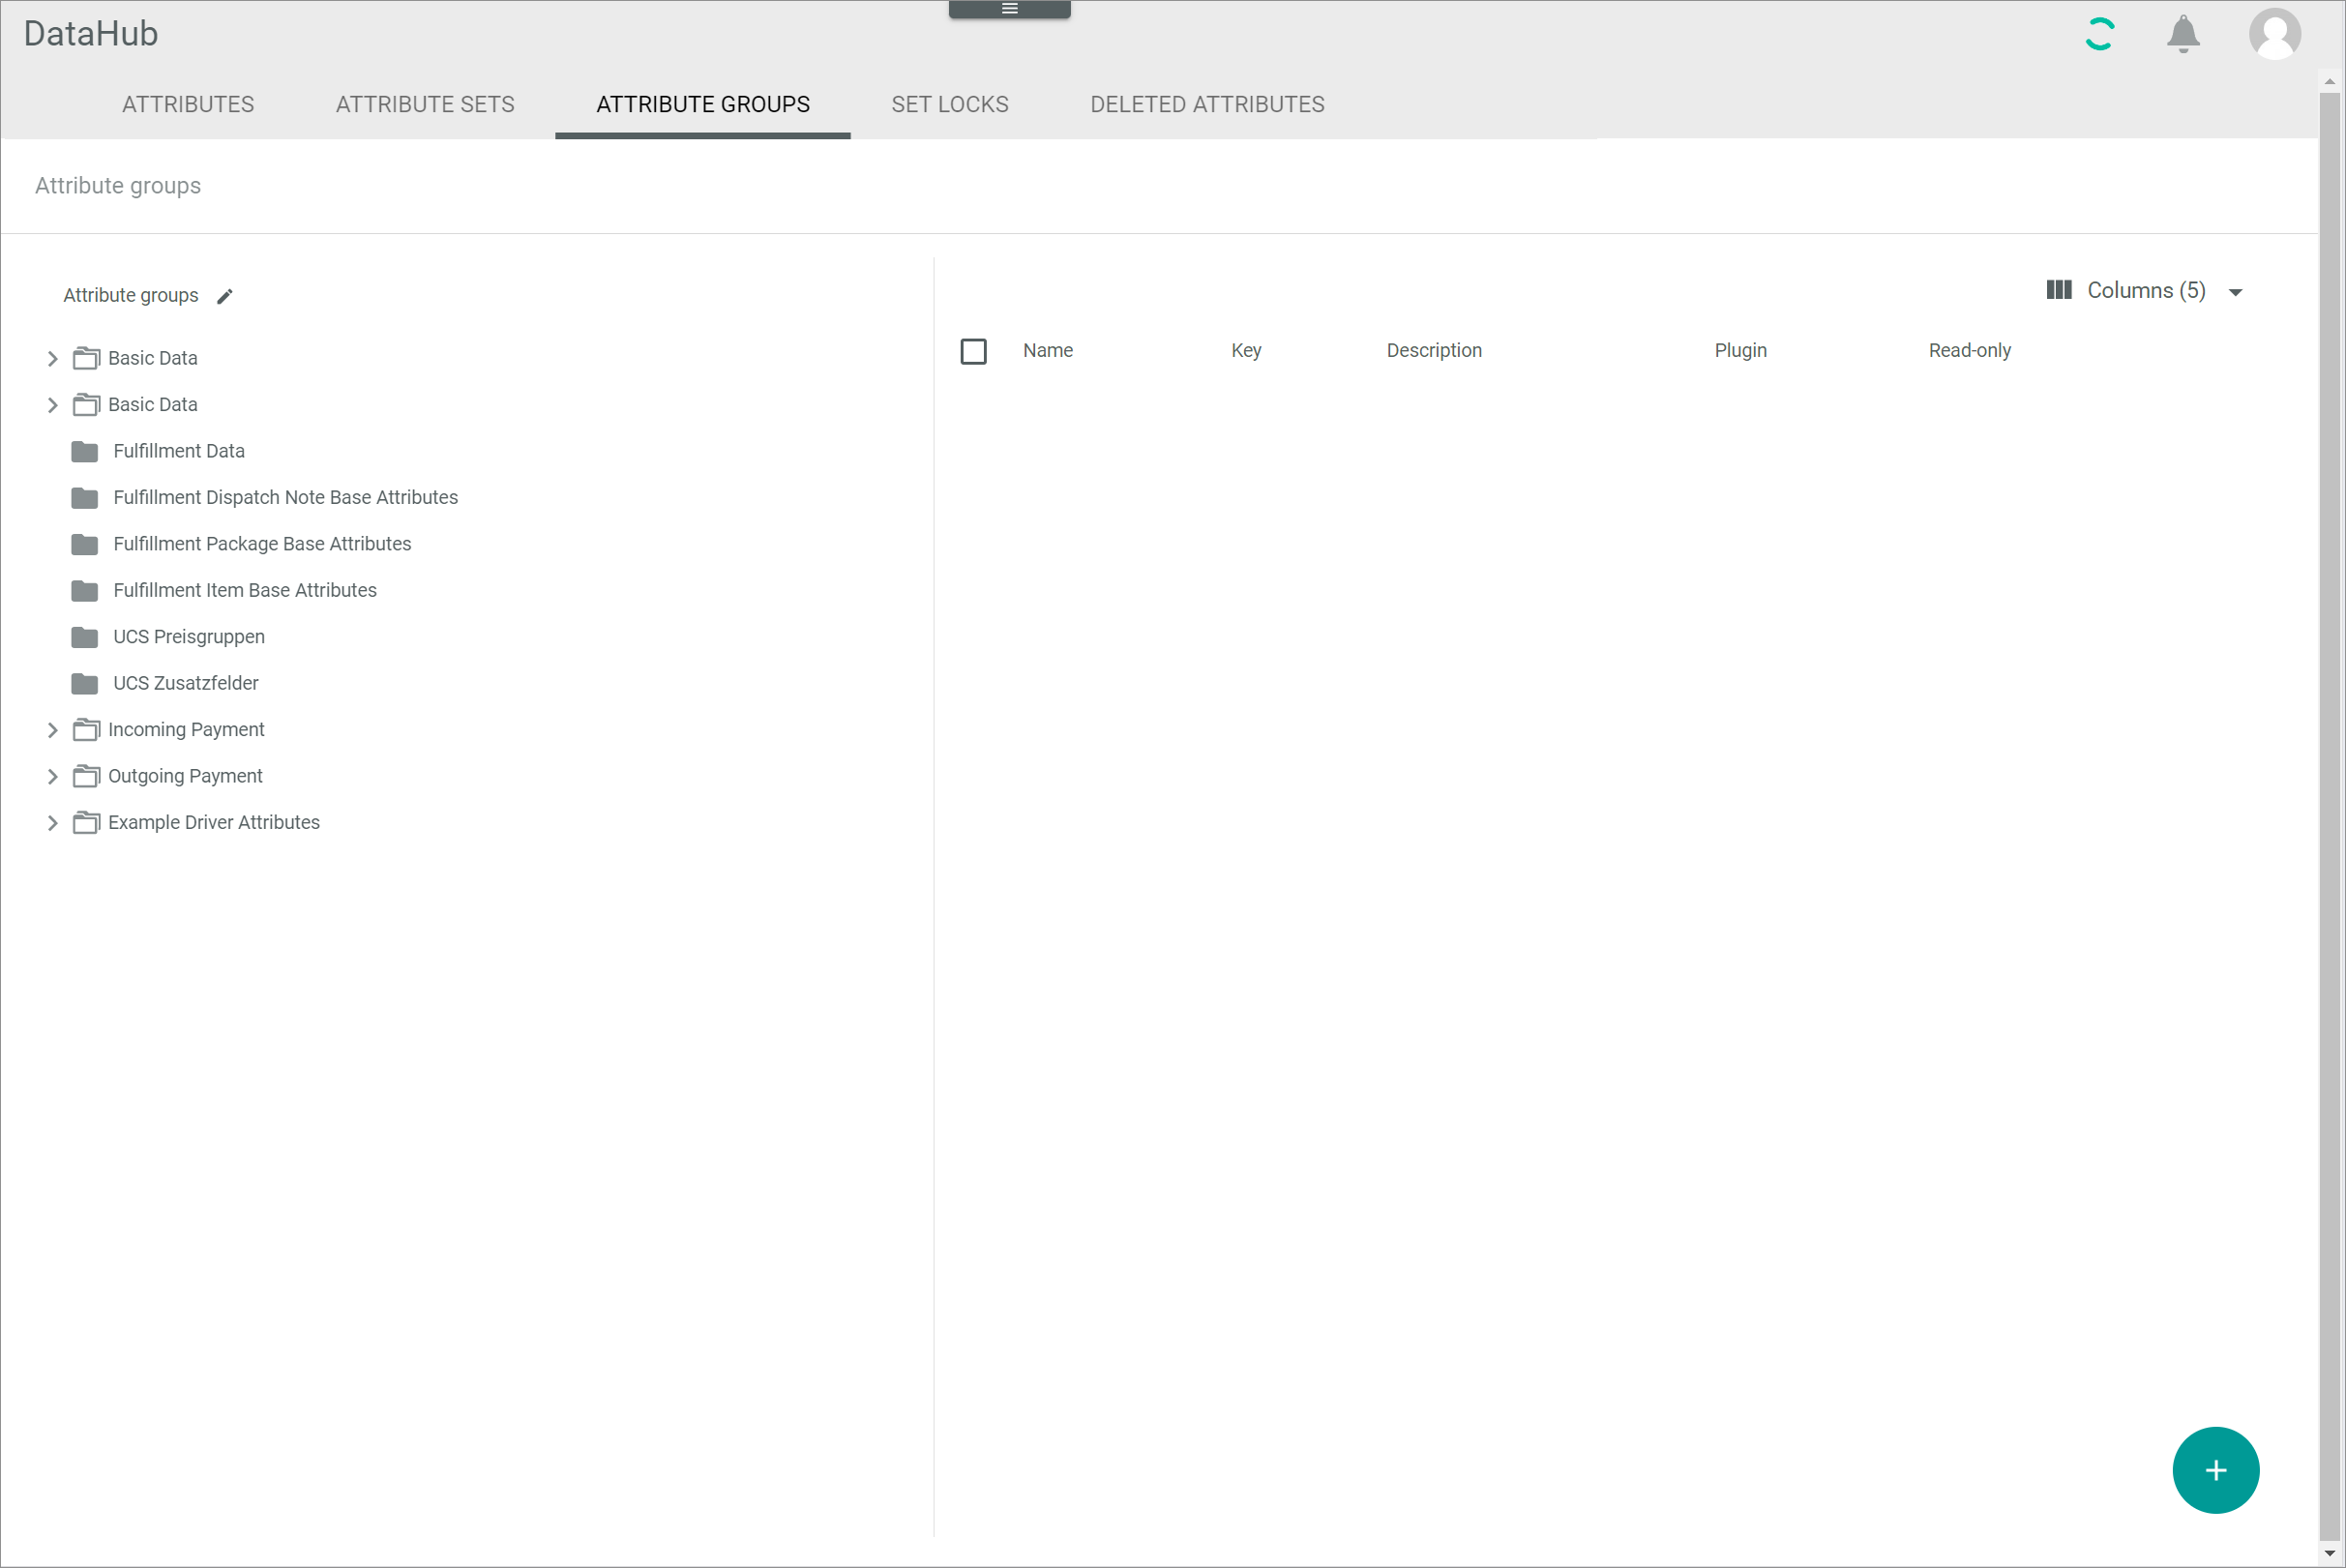2346x1568 pixels.
Task: Click the folder icon for Example Driver Attributes
Action: (x=86, y=822)
